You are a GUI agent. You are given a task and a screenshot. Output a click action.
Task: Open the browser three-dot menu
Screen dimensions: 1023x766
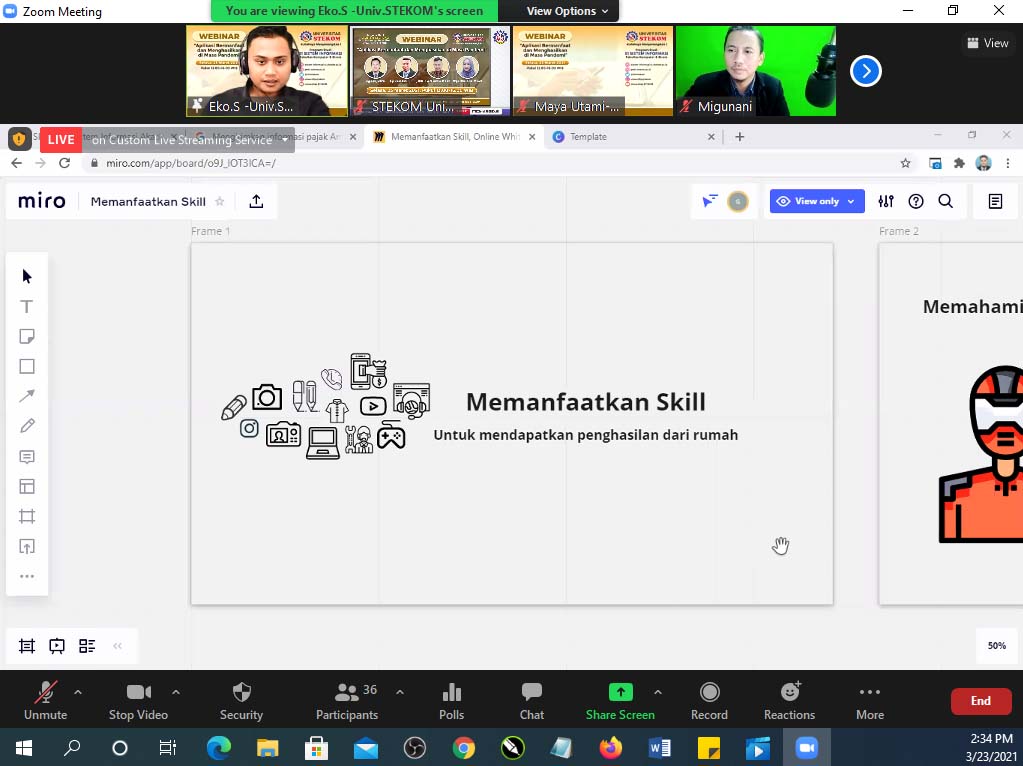tap(1007, 163)
